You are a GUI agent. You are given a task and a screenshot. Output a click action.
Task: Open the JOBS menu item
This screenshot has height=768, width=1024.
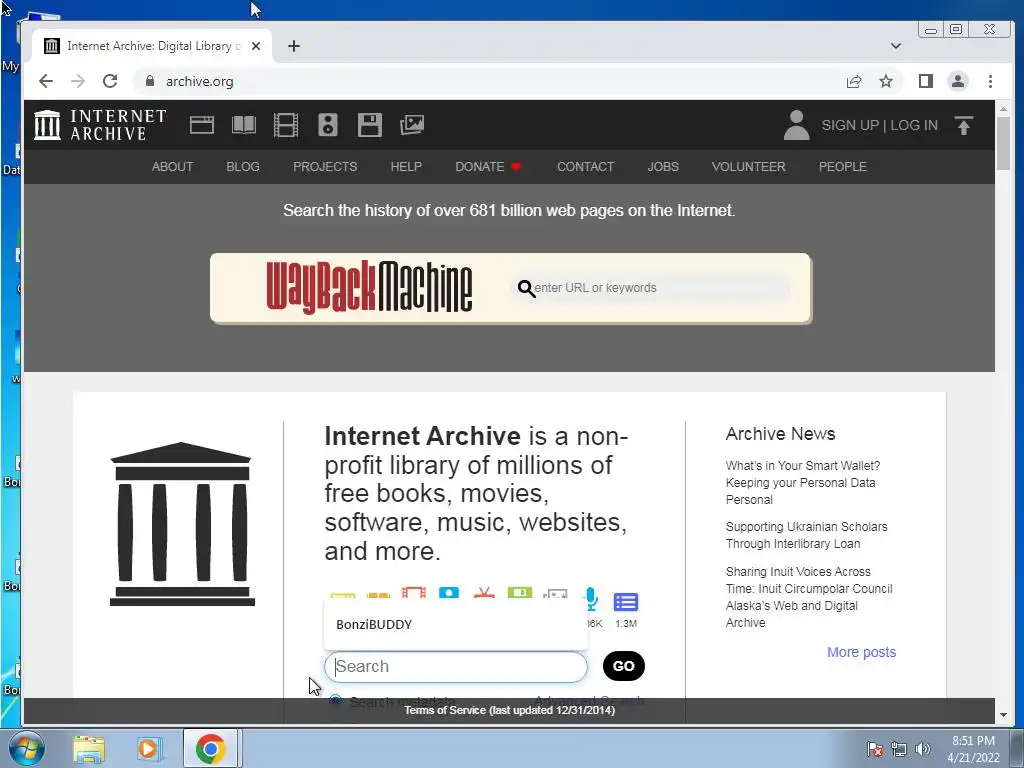pos(663,167)
